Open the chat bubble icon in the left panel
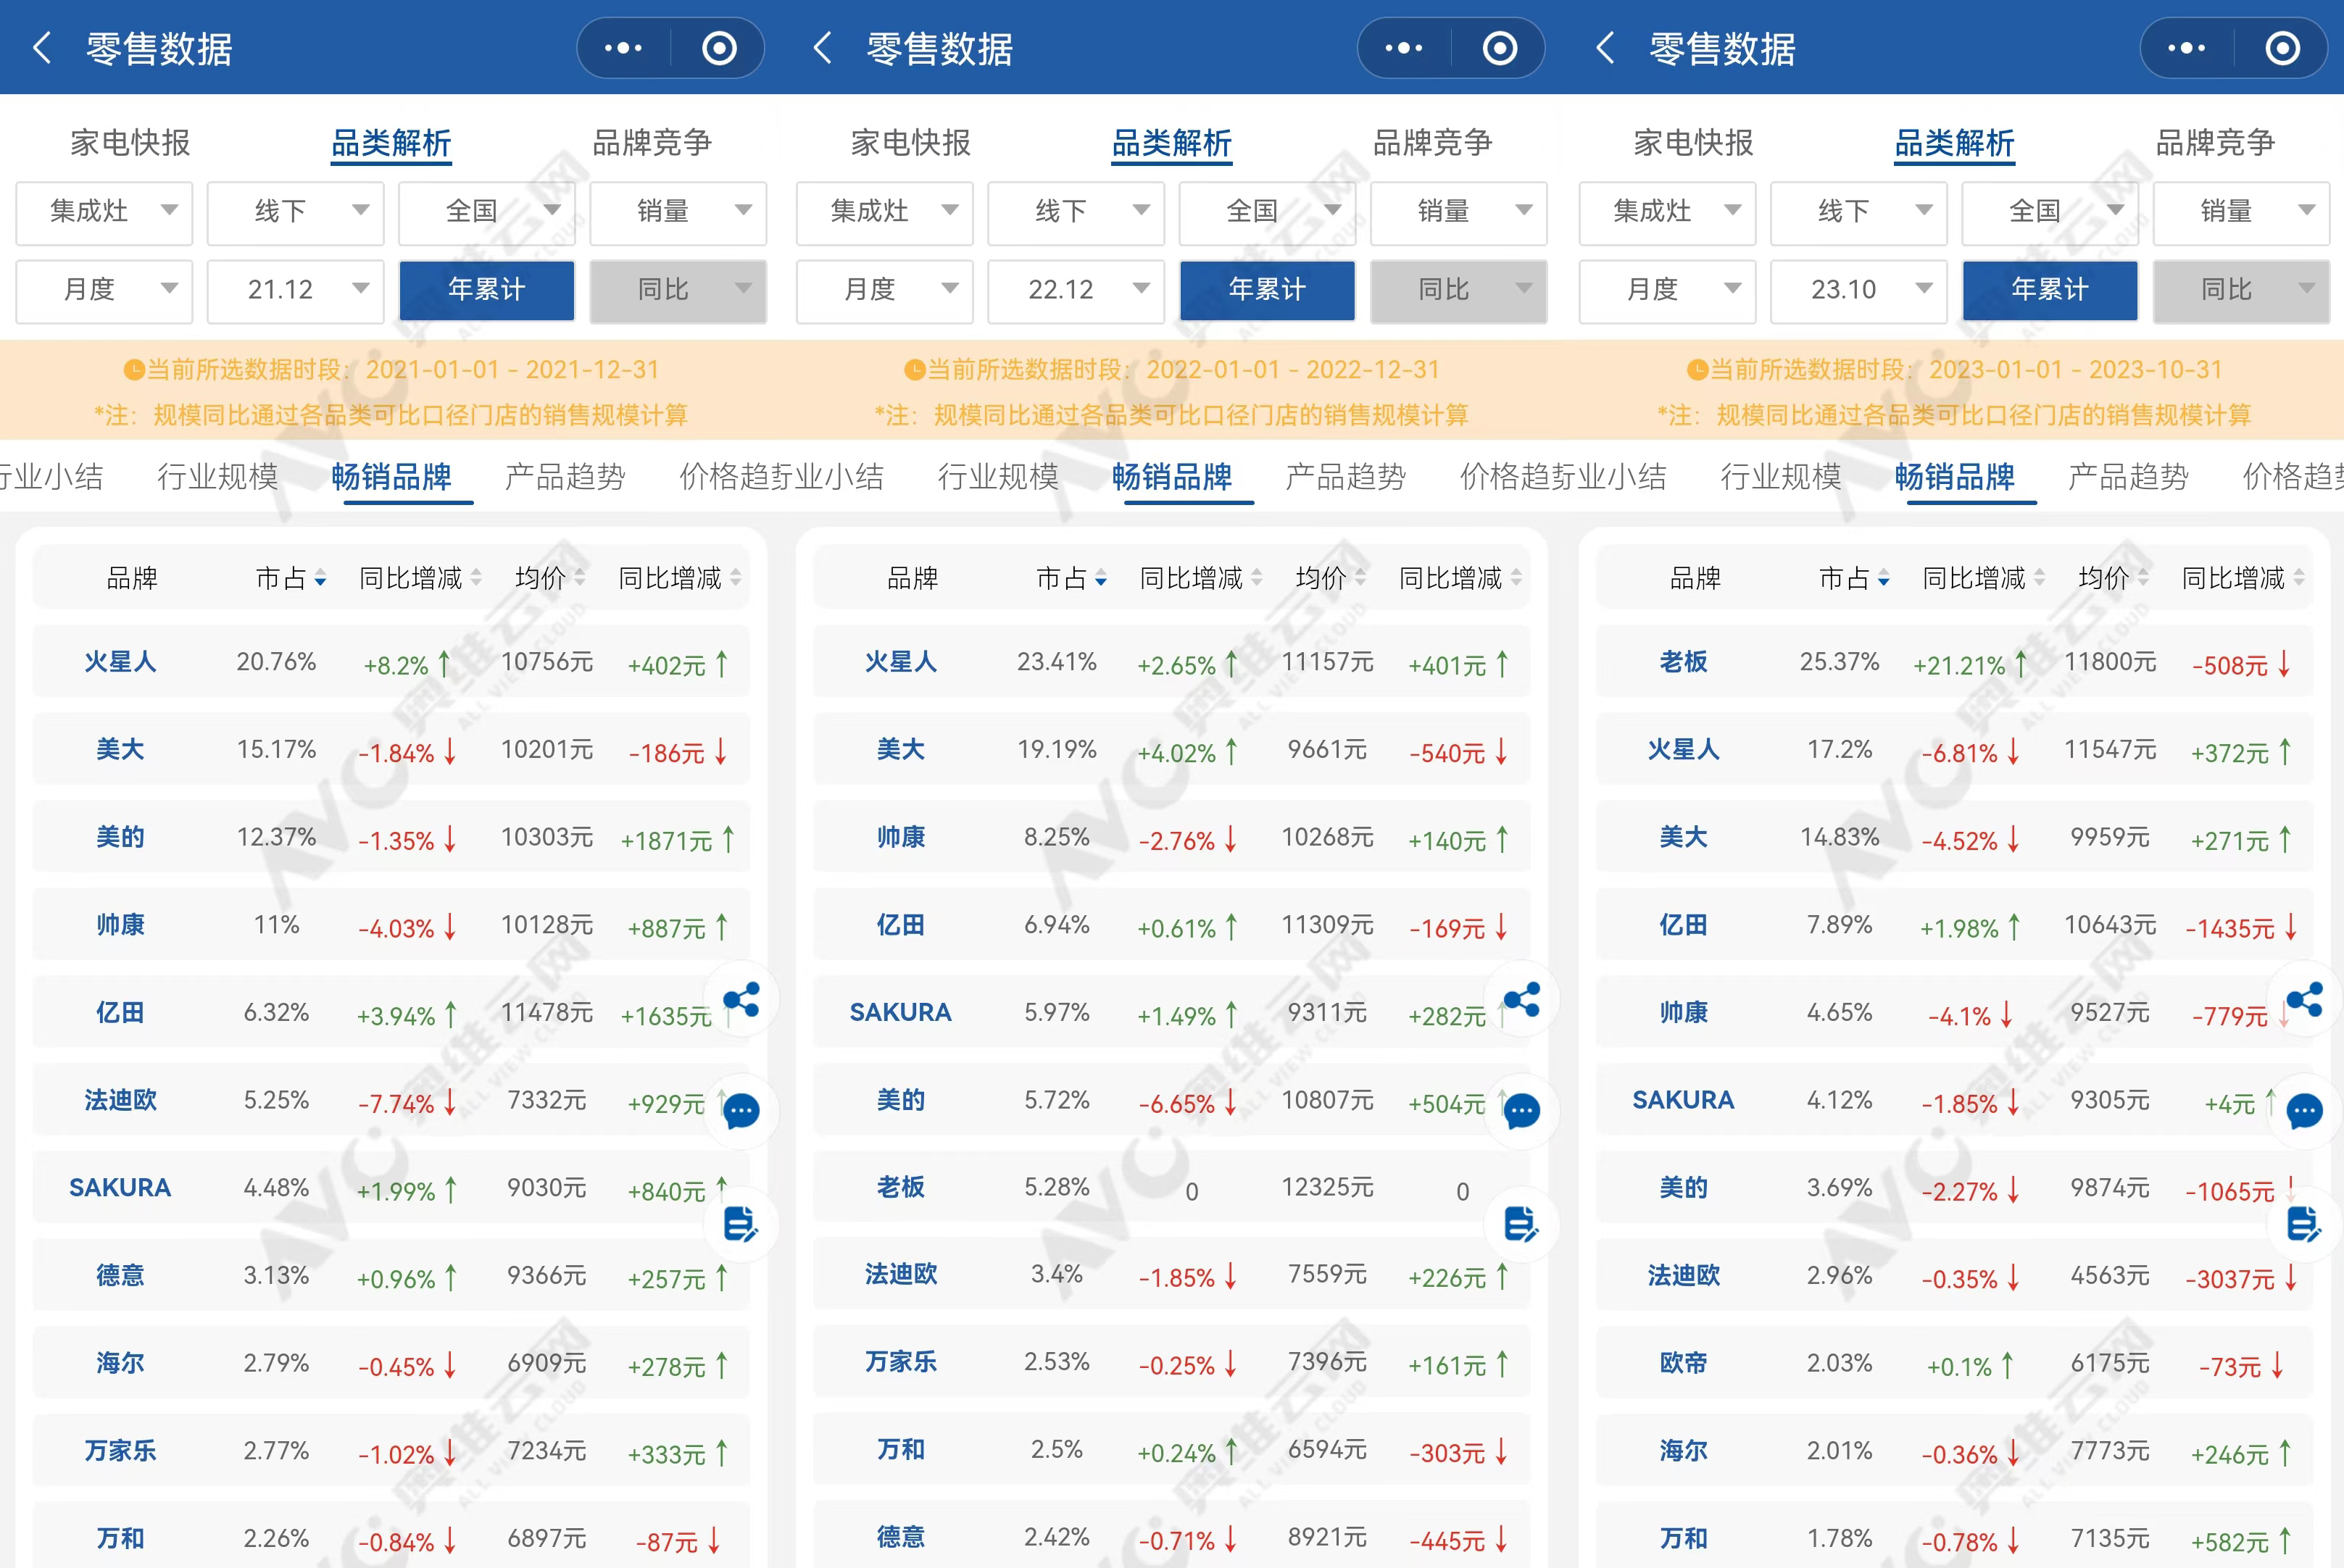The height and width of the screenshot is (1568, 2344). [742, 1111]
